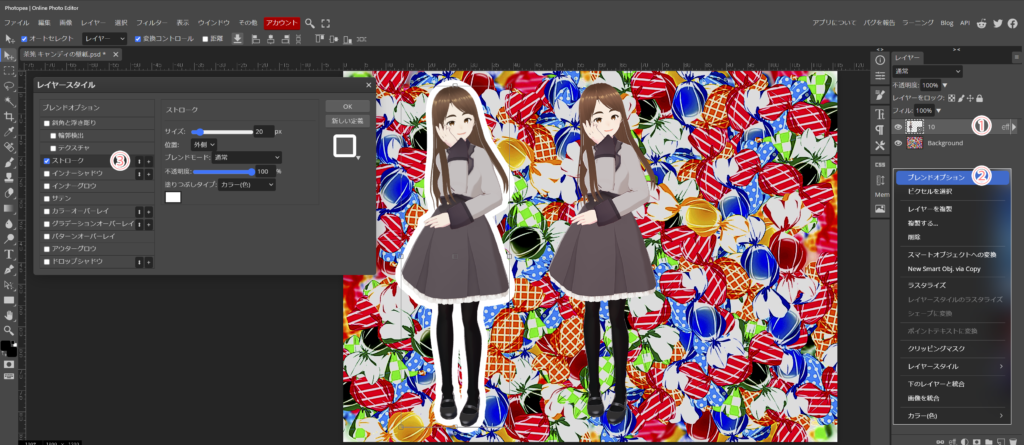Click the OK button in the layer style dialog
Viewport: 1024px width, 445px height.
coord(346,105)
